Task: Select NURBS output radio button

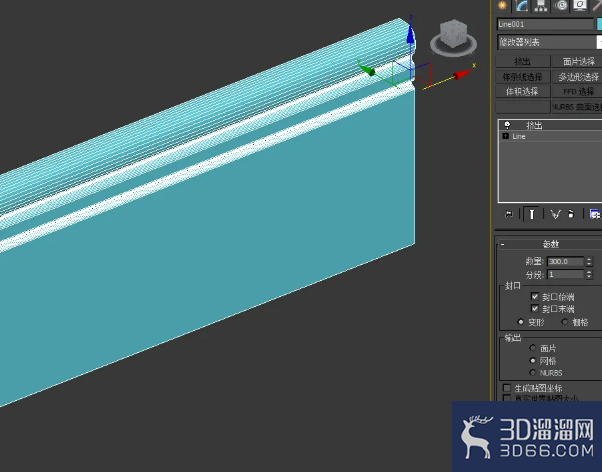Action: pyautogui.click(x=532, y=372)
